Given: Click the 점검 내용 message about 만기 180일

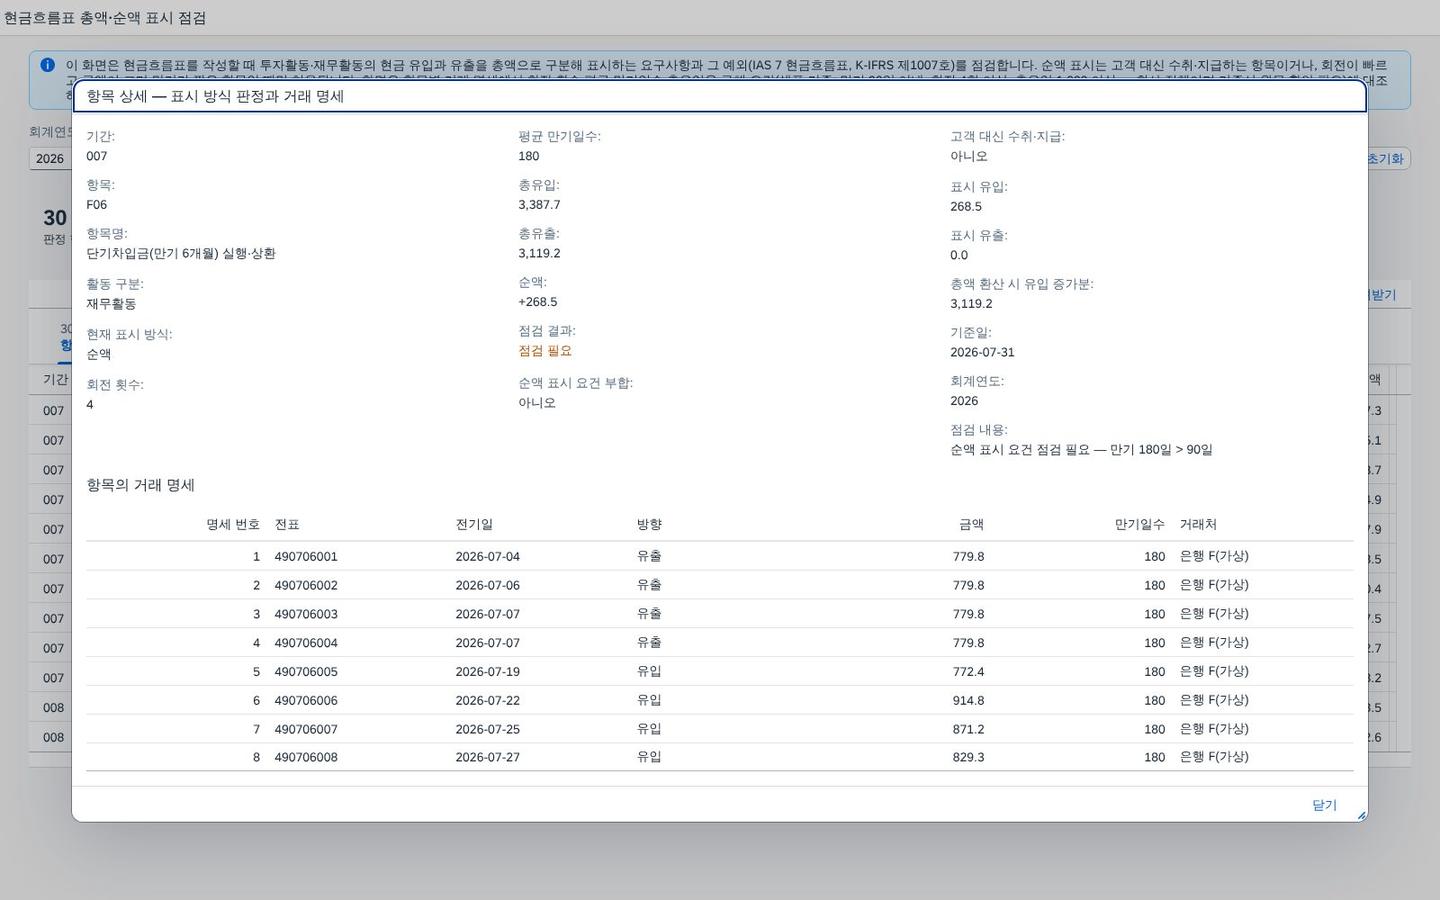Looking at the screenshot, I should pos(1081,450).
